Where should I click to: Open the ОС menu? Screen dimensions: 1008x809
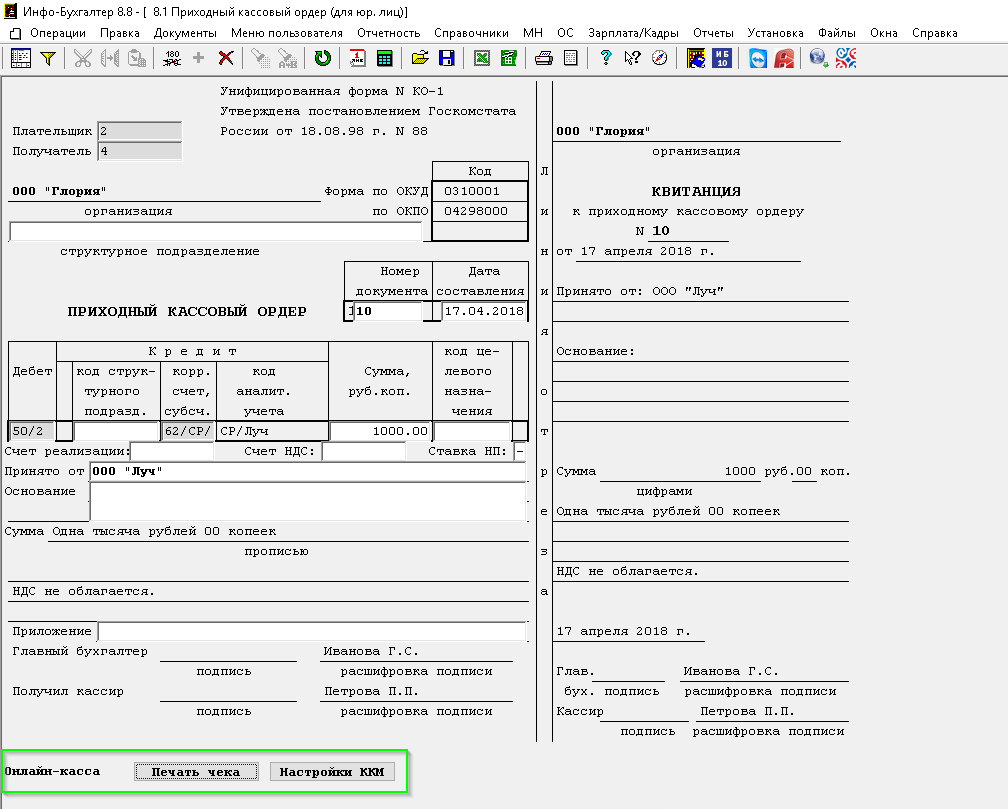(x=566, y=33)
